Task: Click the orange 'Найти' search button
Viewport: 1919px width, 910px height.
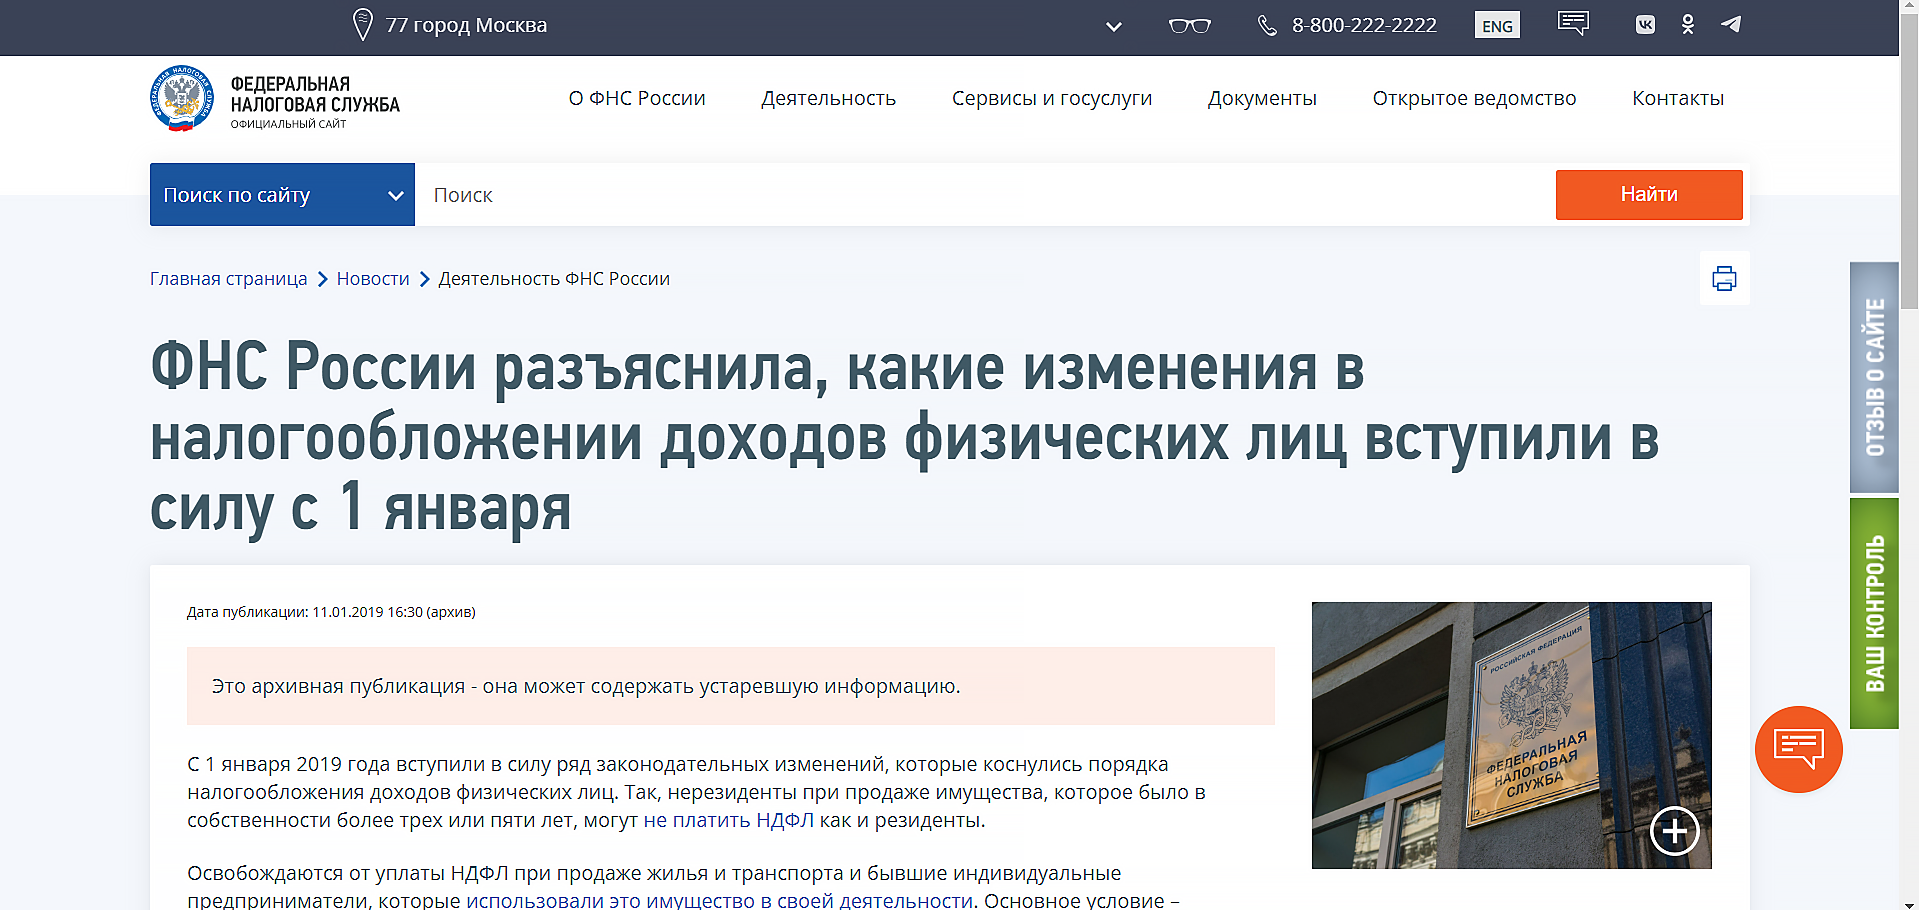Action: pos(1649,194)
